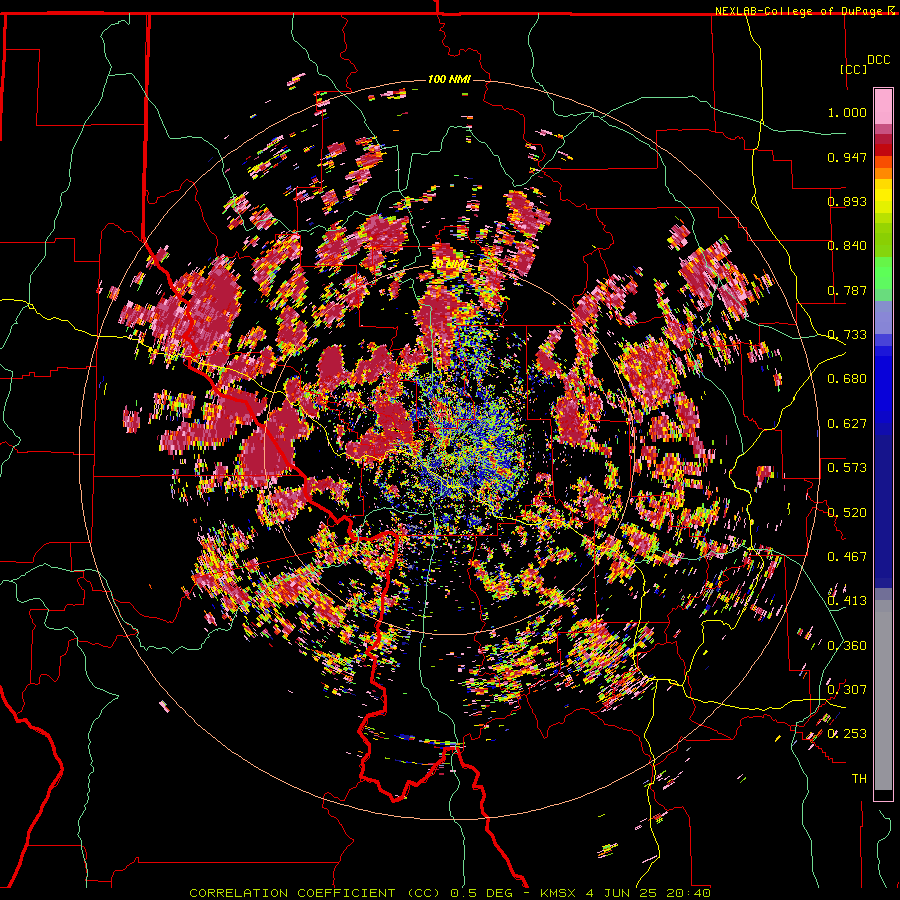Click the 4 JUN 25 date in caption

tap(622, 893)
